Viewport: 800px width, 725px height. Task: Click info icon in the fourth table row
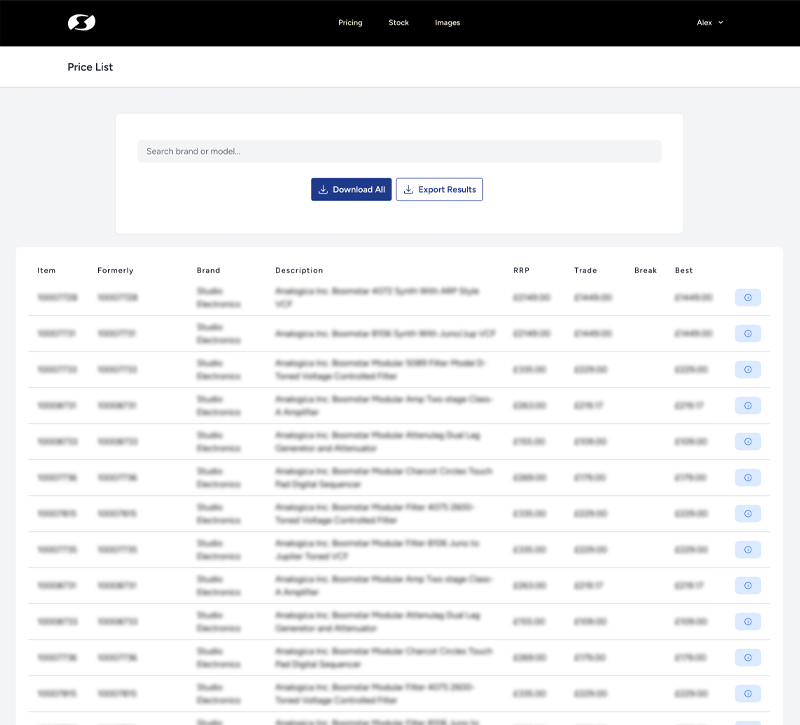point(747,405)
